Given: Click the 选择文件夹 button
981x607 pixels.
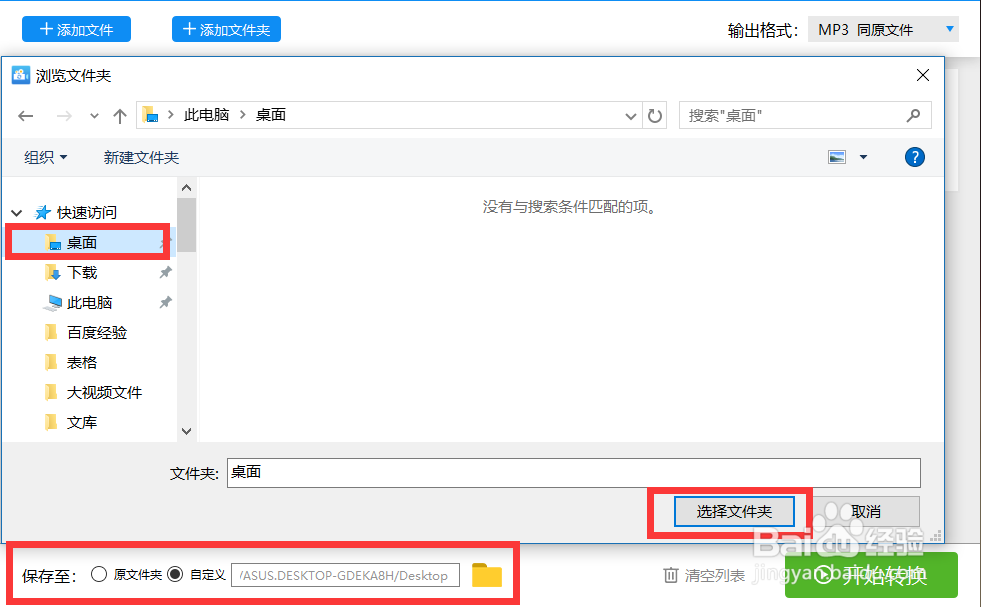Looking at the screenshot, I should click(734, 511).
